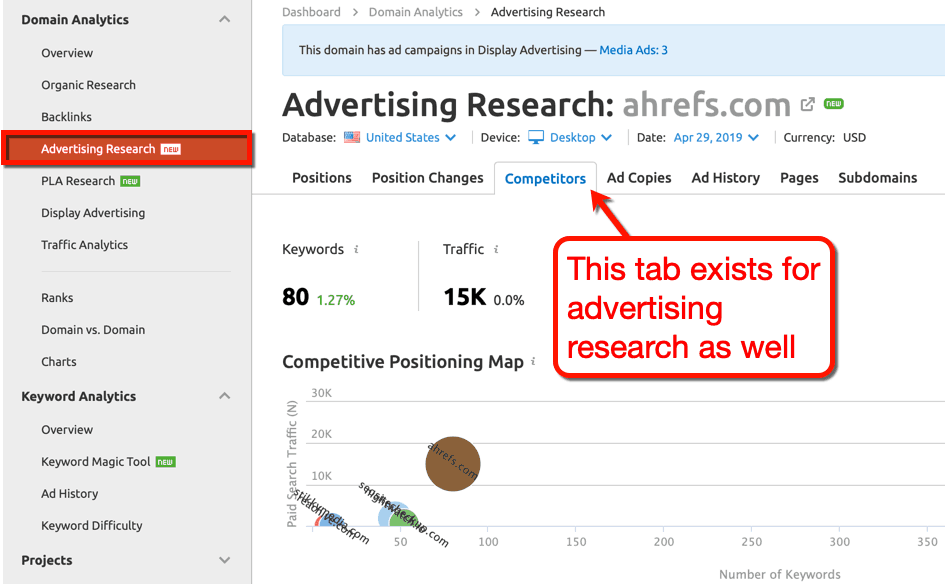Select Keyword Difficulty in the sidebar
The image size is (945, 584).
pyautogui.click(x=93, y=525)
